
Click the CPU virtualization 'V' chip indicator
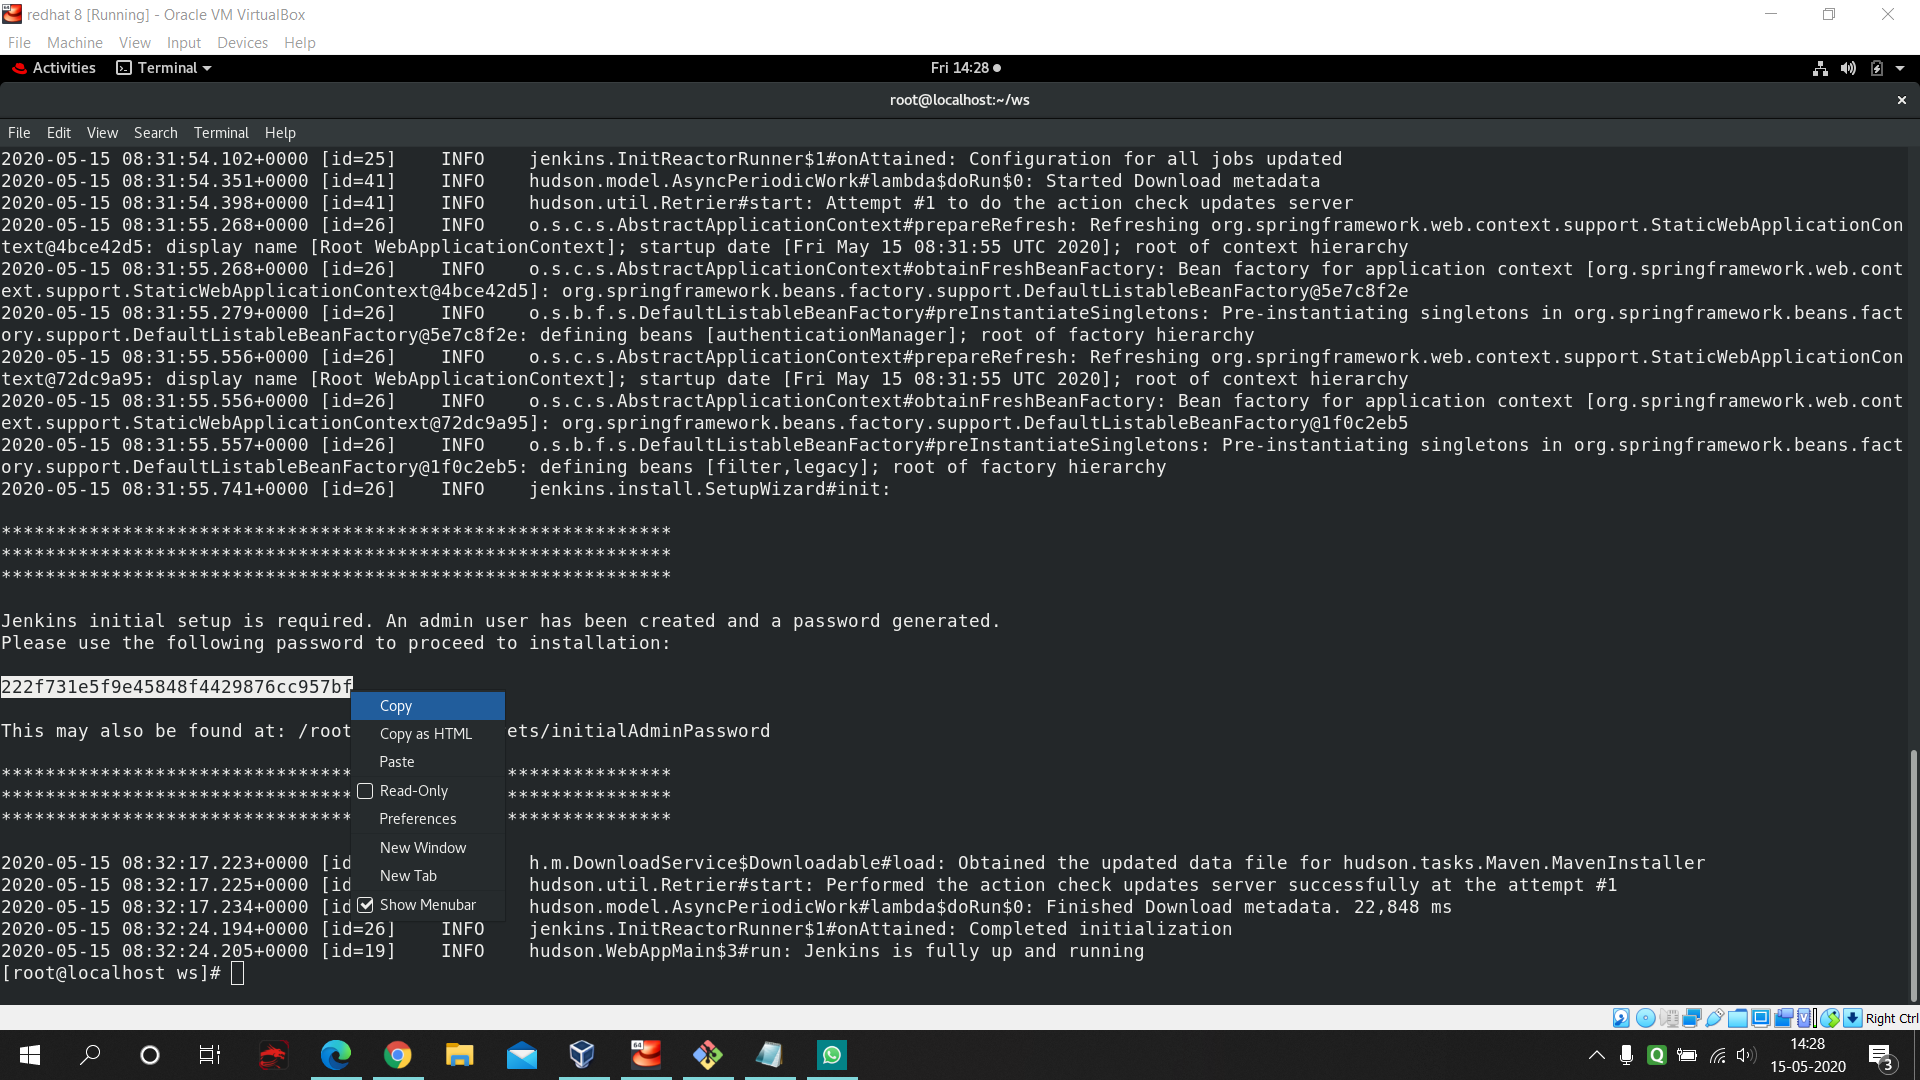pos(1806,1018)
